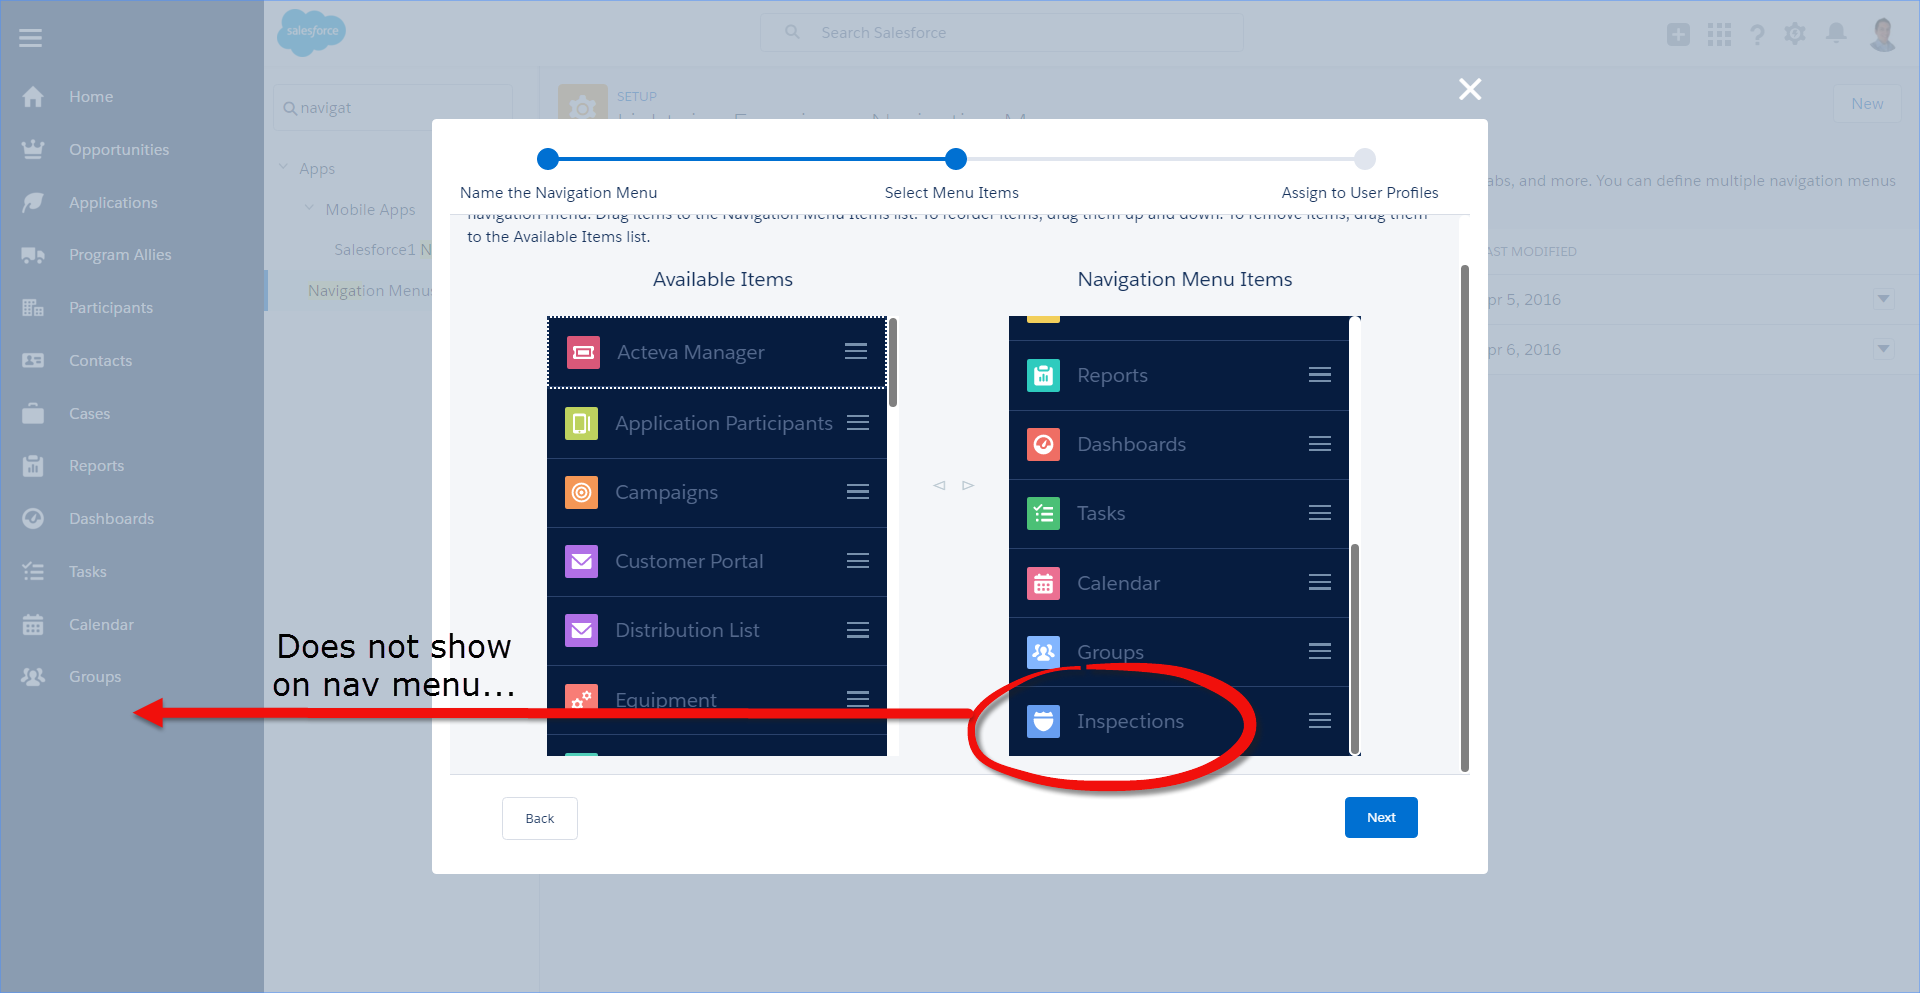The height and width of the screenshot is (993, 1920).
Task: Click the Name the Navigation Menu step dot
Action: coord(548,158)
